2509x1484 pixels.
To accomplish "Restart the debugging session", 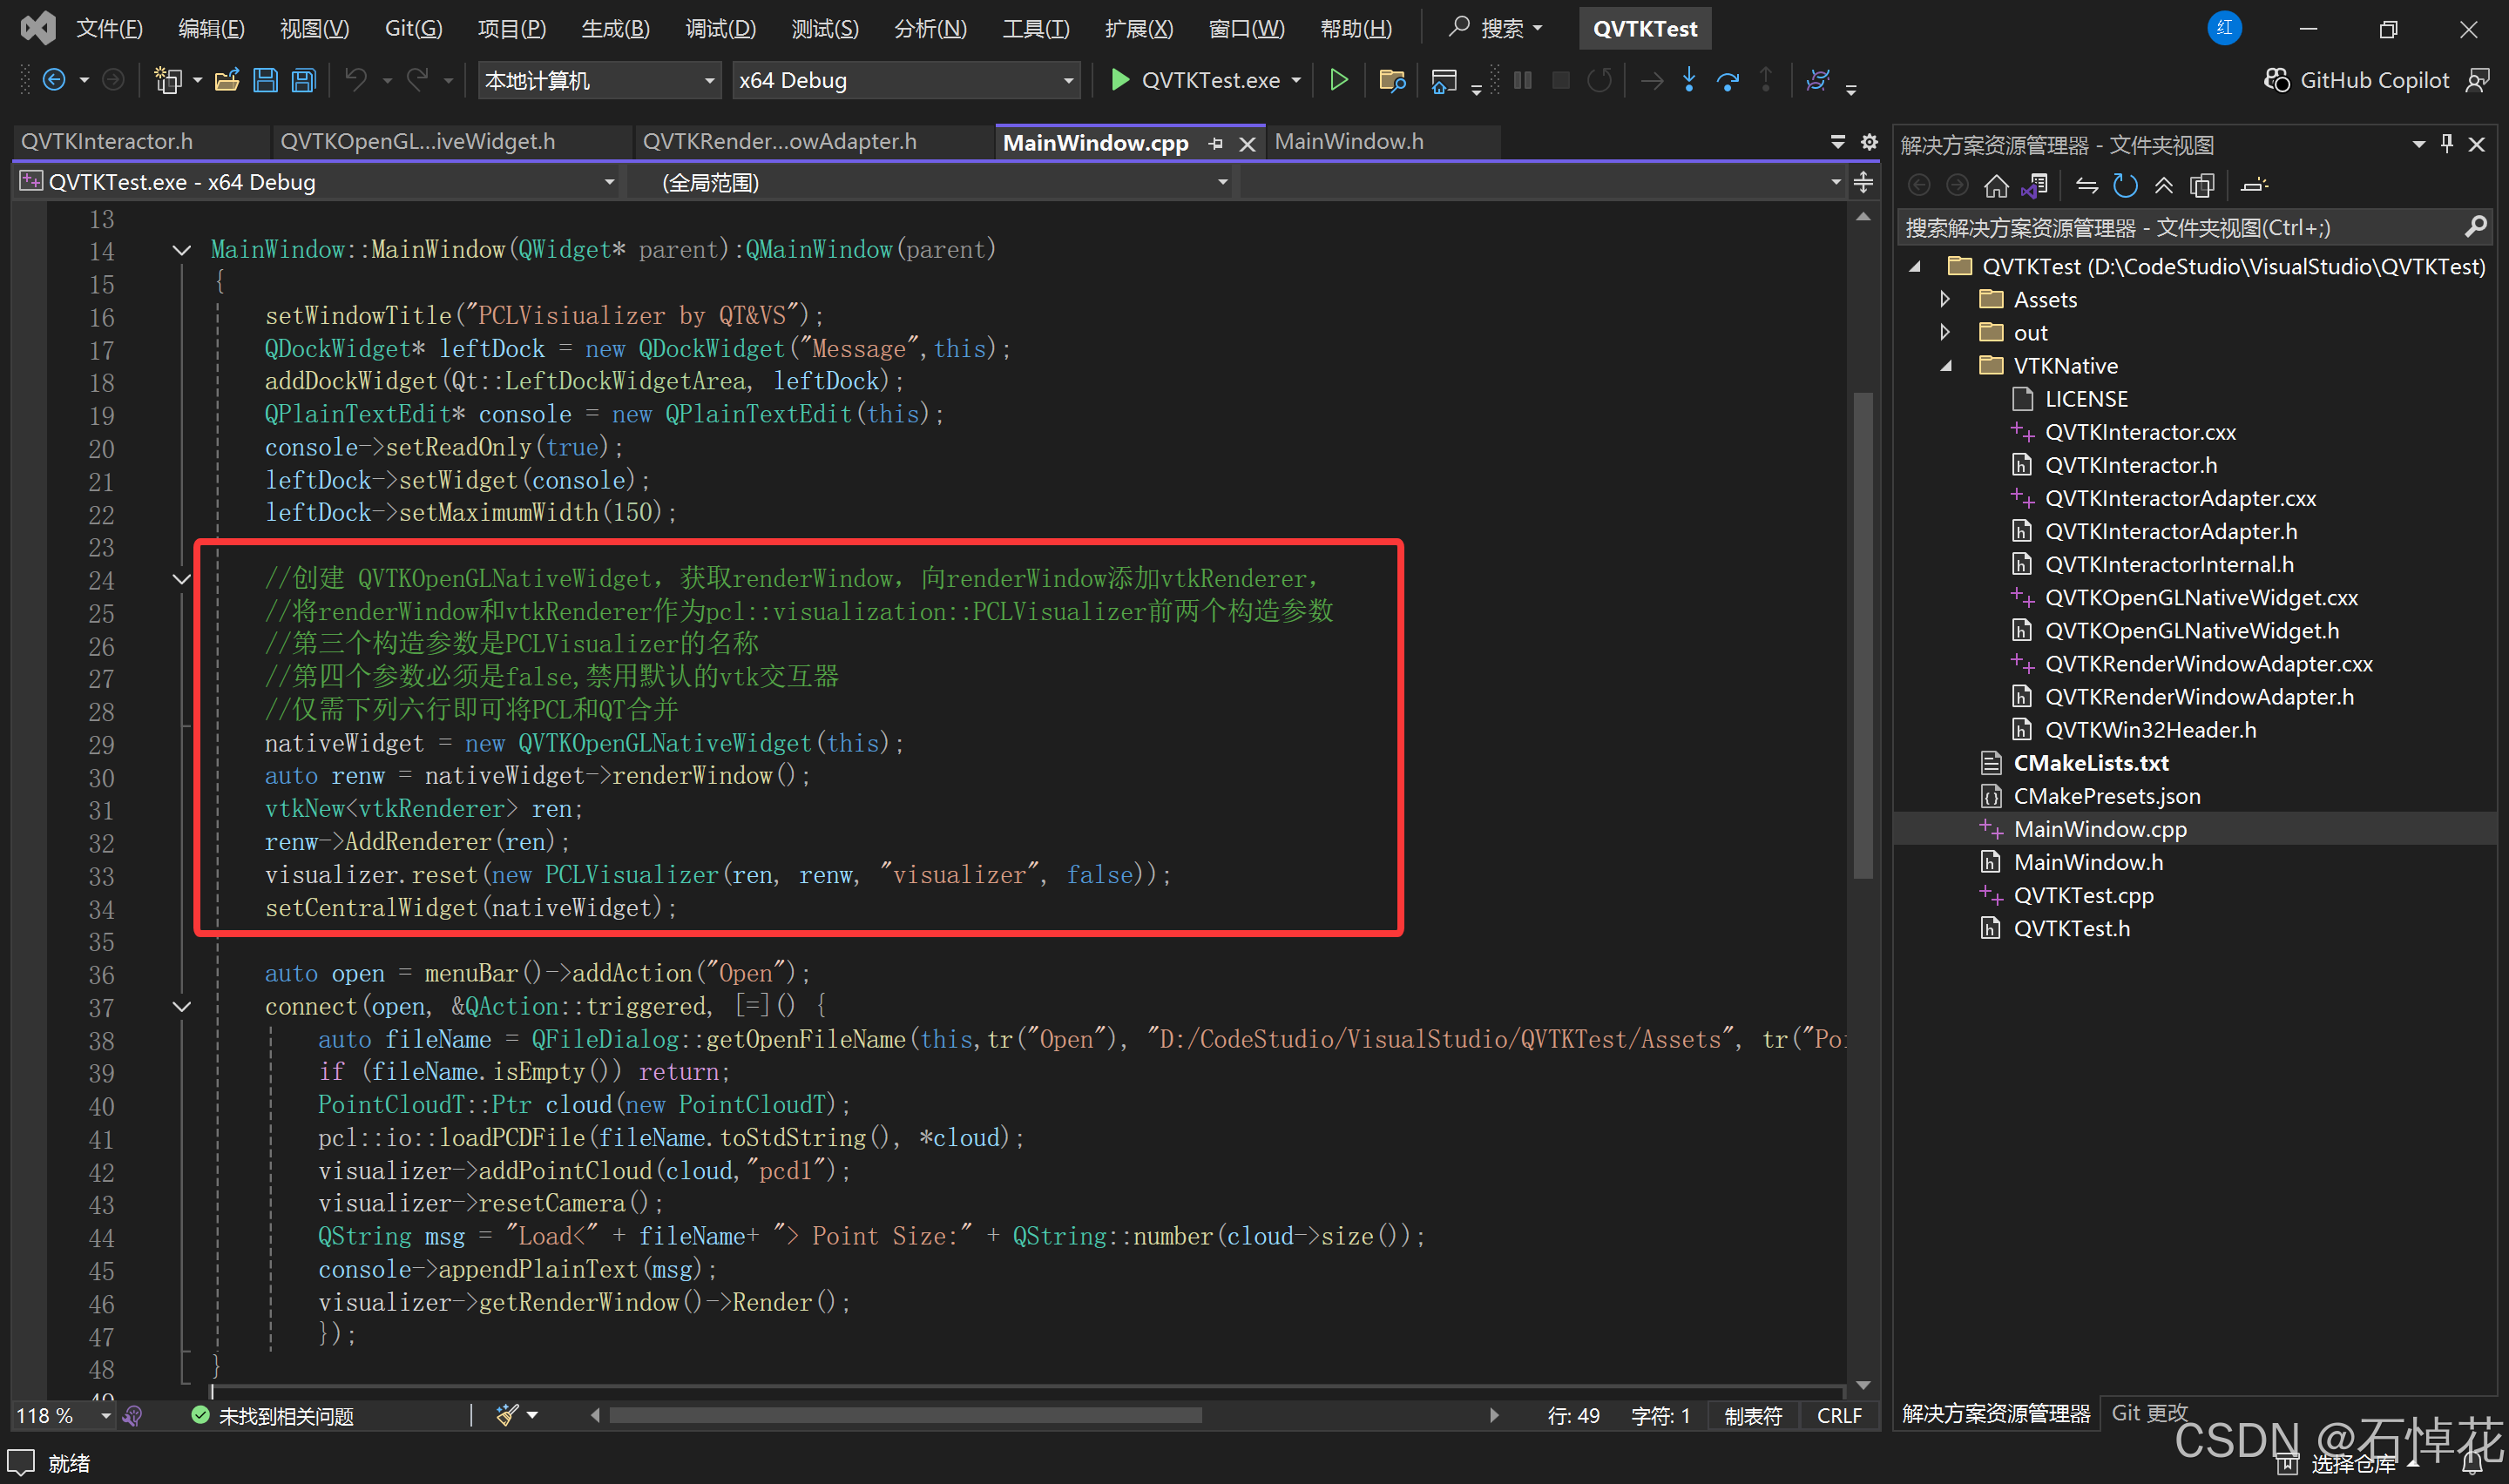I will coord(1600,80).
